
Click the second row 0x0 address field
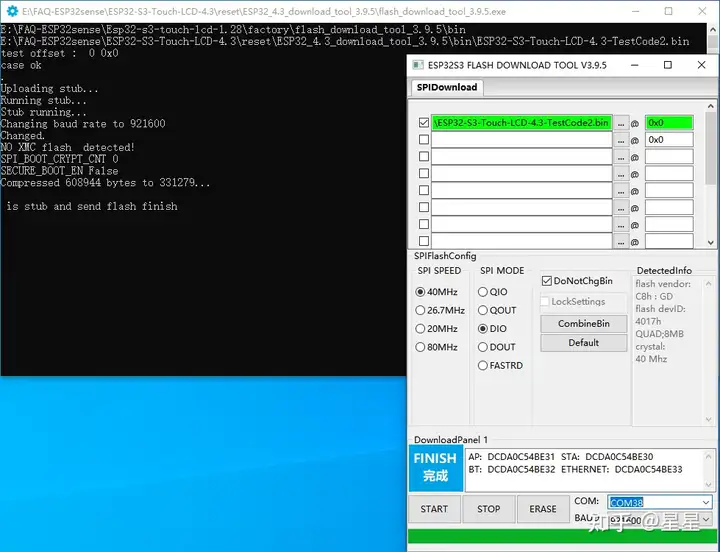pos(669,140)
